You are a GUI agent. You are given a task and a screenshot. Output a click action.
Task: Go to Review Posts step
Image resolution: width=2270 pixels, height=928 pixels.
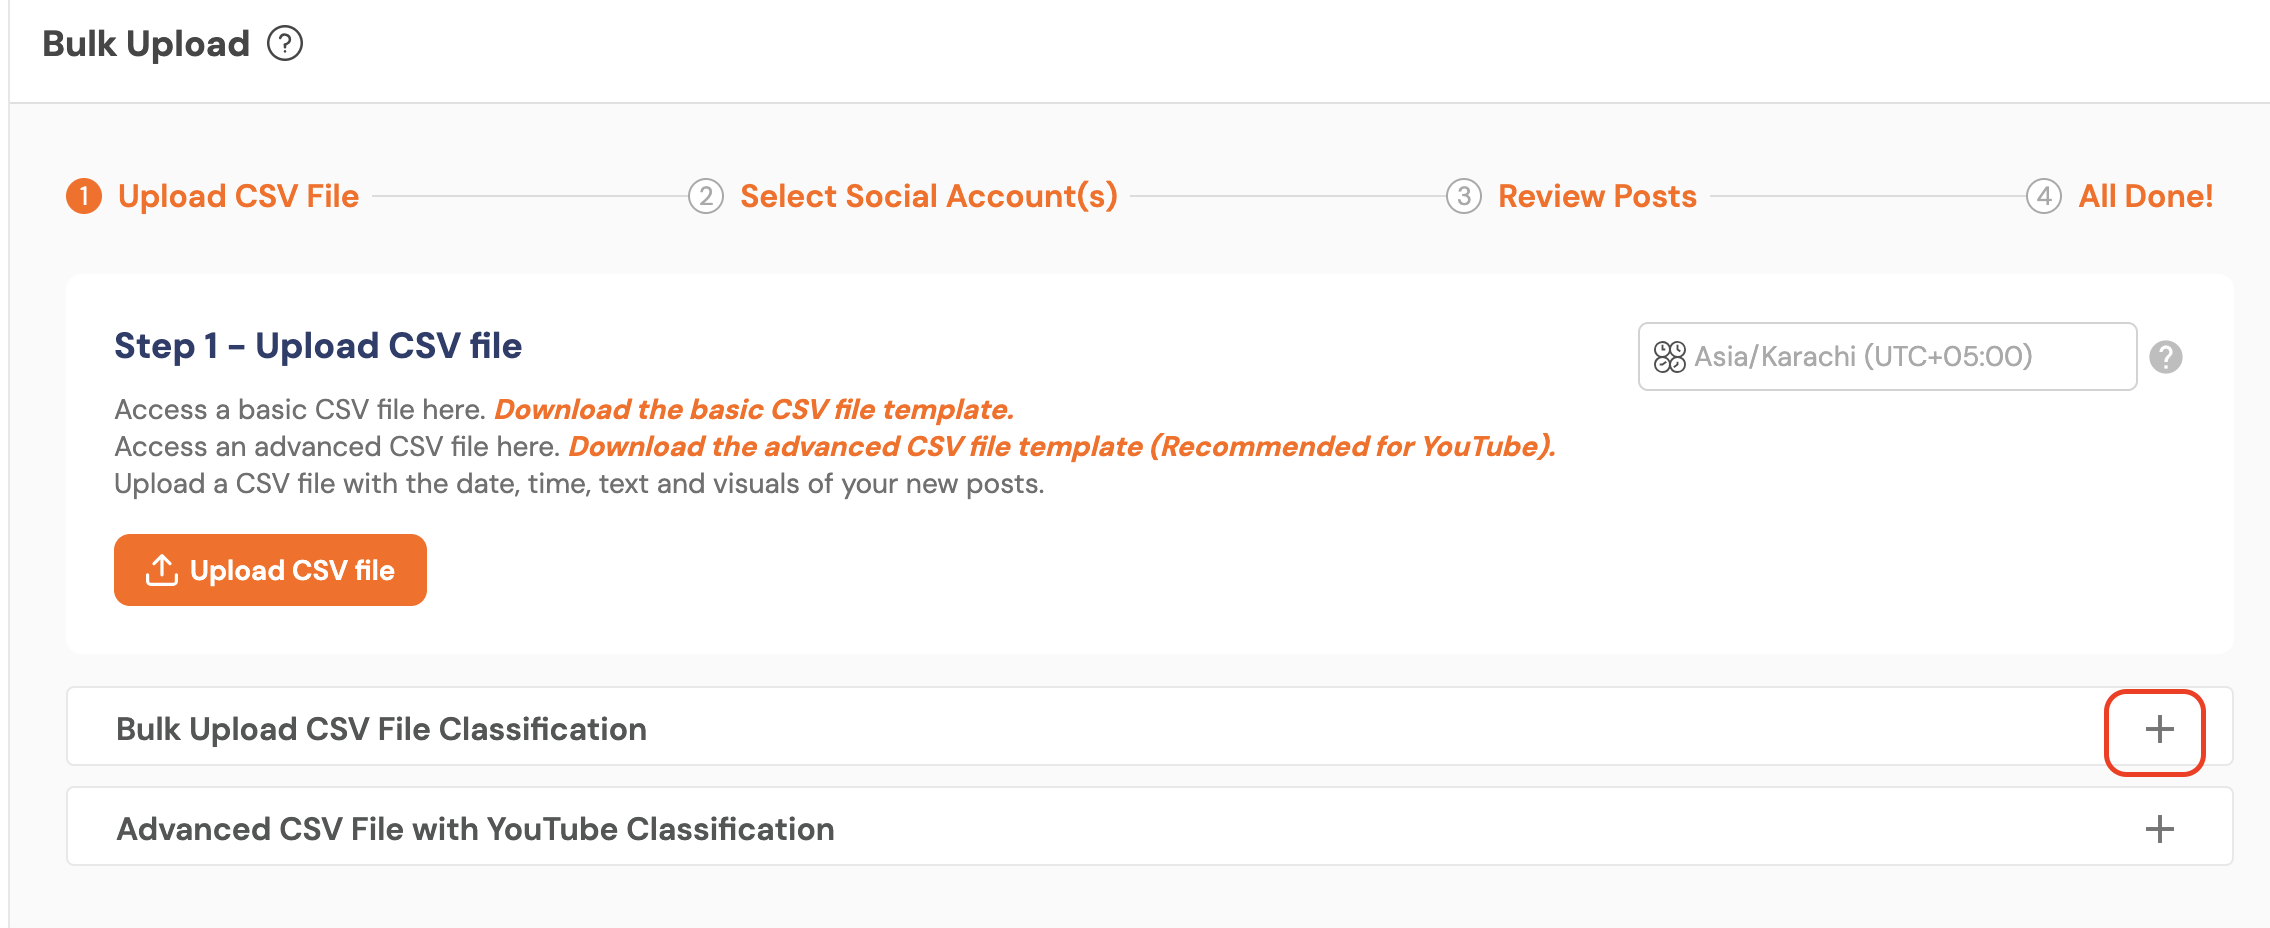point(1597,196)
